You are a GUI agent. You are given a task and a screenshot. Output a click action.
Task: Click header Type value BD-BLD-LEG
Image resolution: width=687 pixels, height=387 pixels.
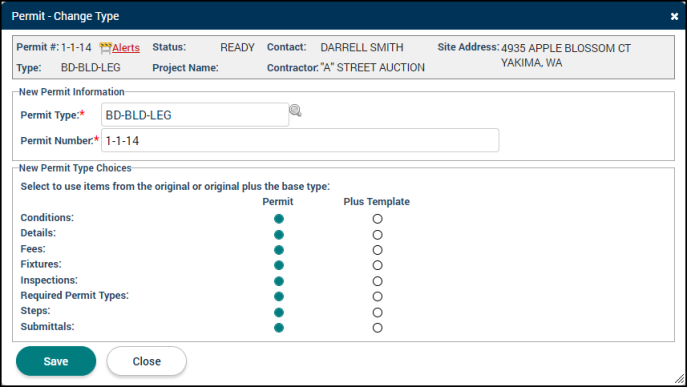click(91, 67)
